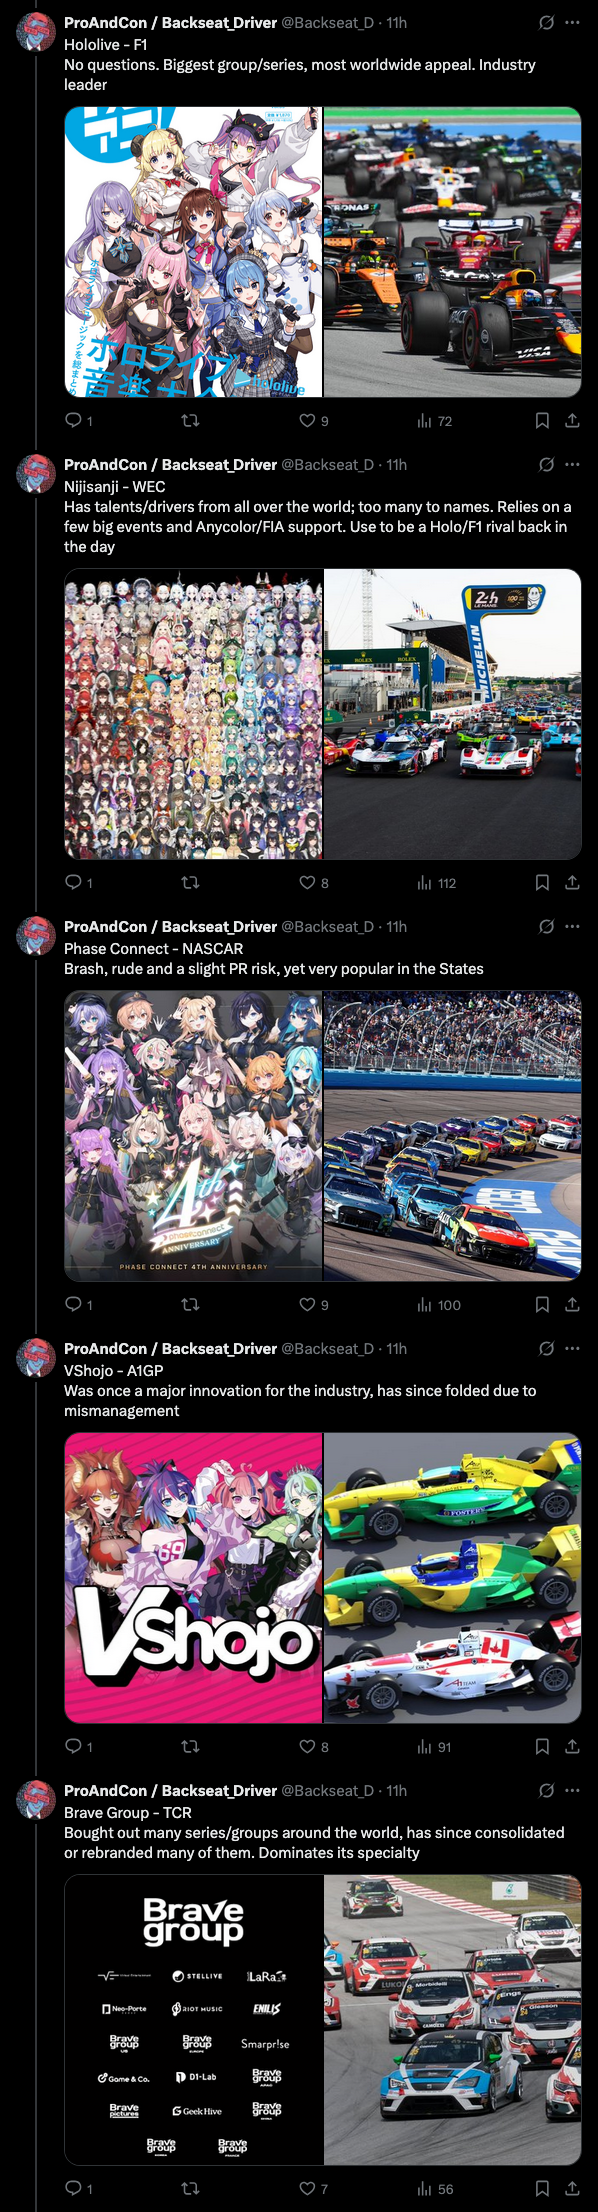Open ProAndCon author name on VShojo tweet
The height and width of the screenshot is (2212, 598).
coord(170,1348)
